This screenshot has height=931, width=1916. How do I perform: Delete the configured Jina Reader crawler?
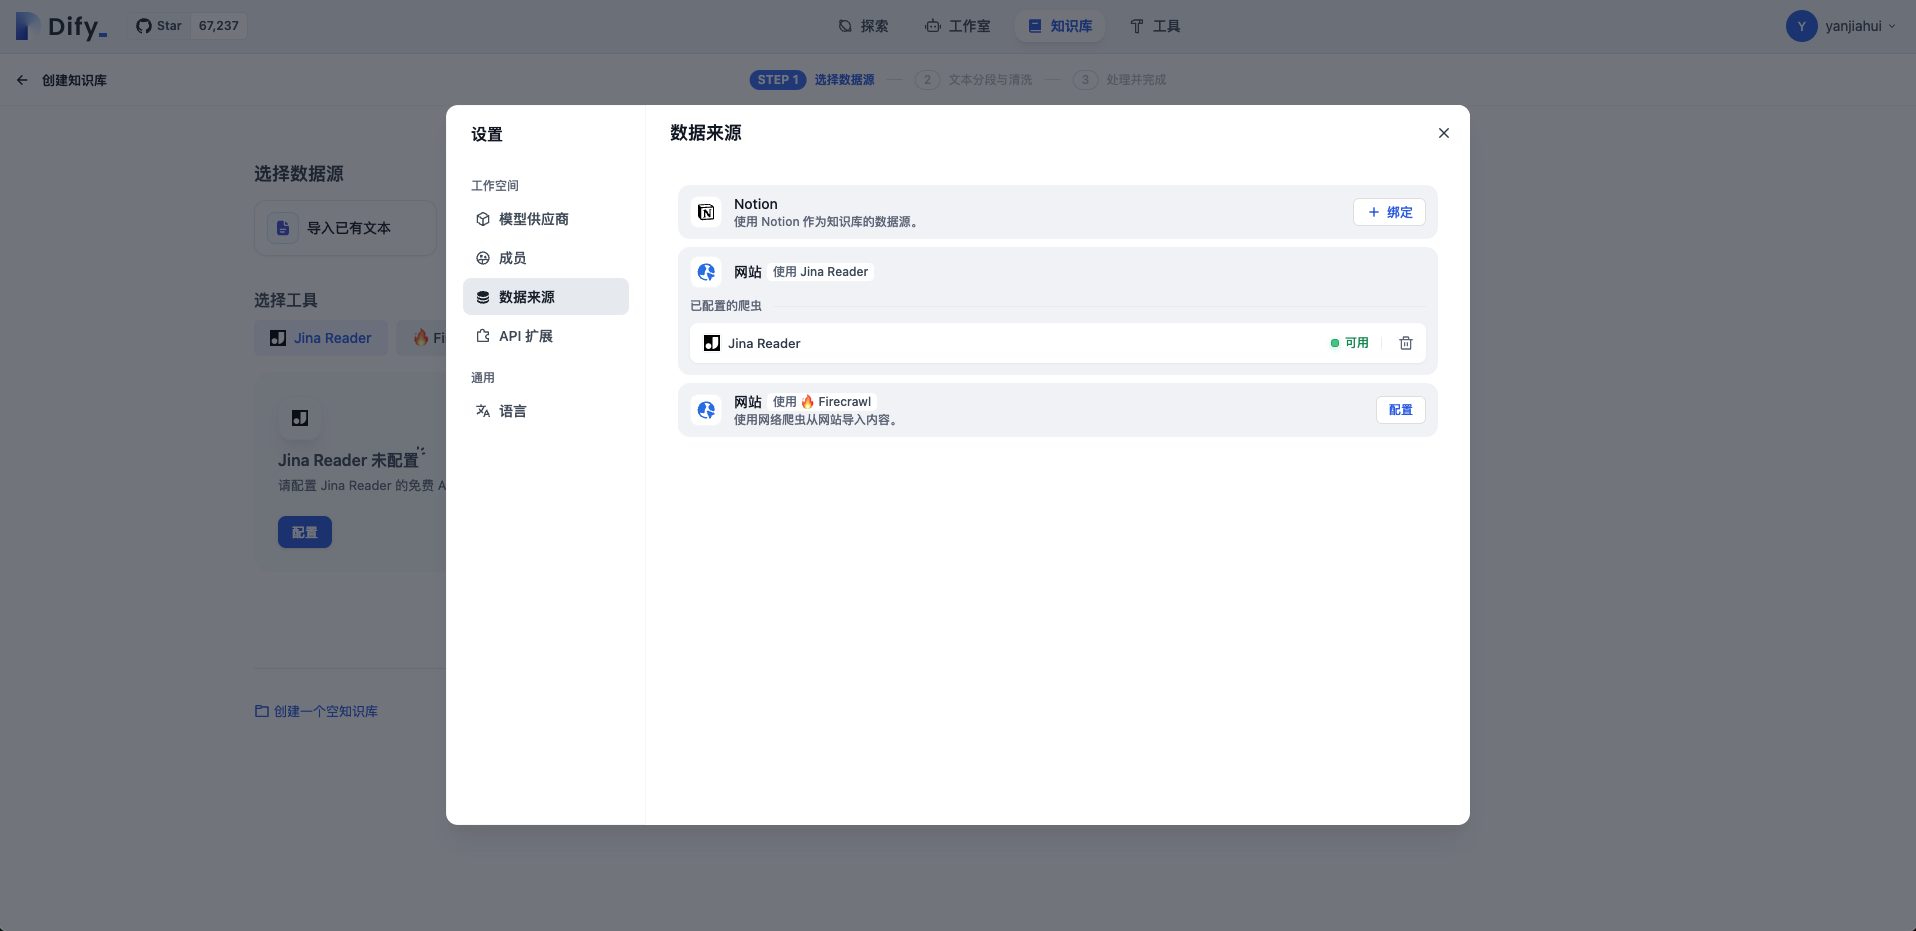tap(1405, 343)
